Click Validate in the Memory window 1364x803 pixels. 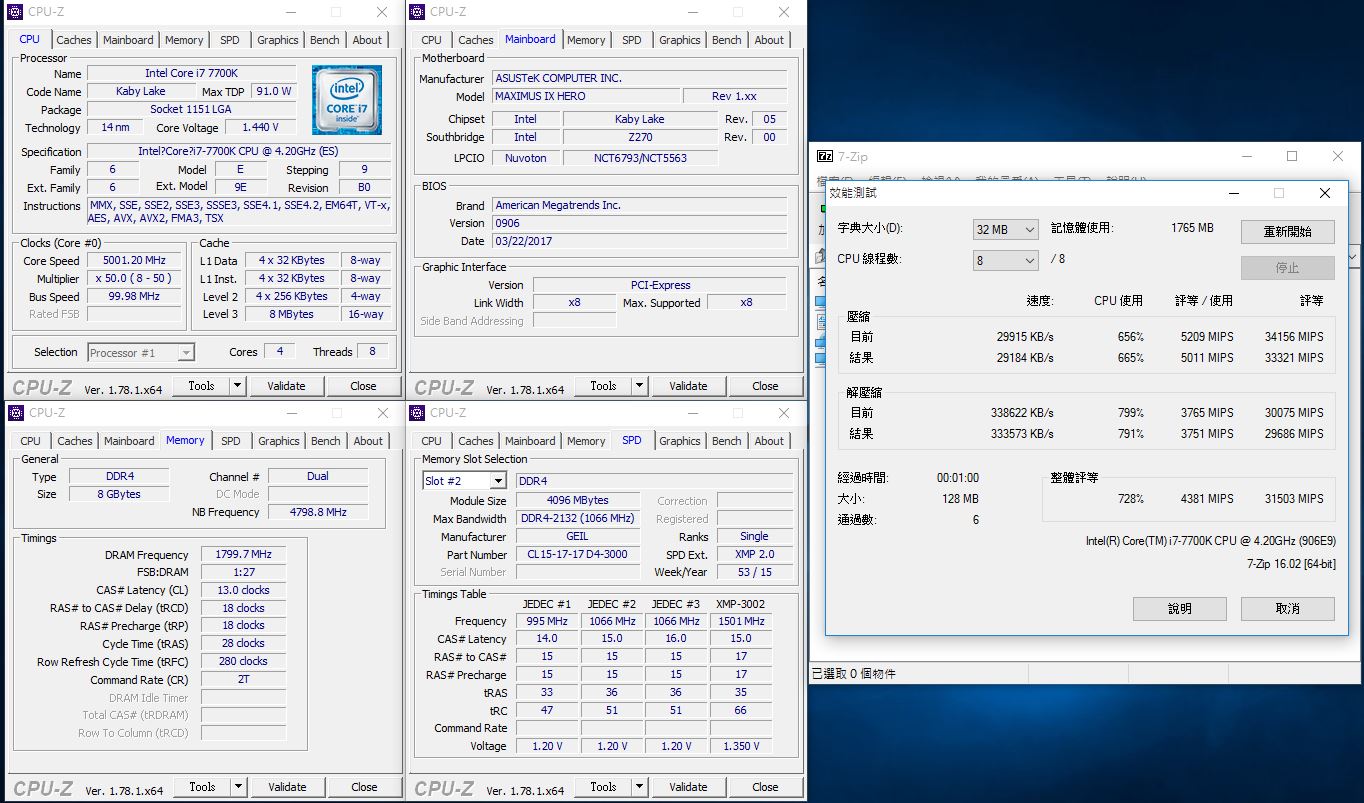pyautogui.click(x=287, y=787)
